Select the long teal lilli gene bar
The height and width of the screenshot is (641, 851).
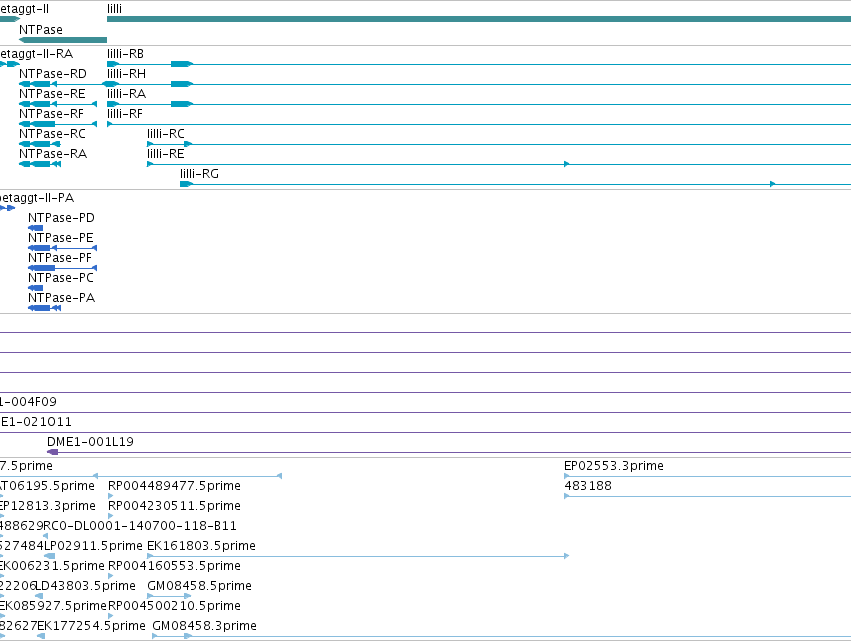click(x=479, y=19)
